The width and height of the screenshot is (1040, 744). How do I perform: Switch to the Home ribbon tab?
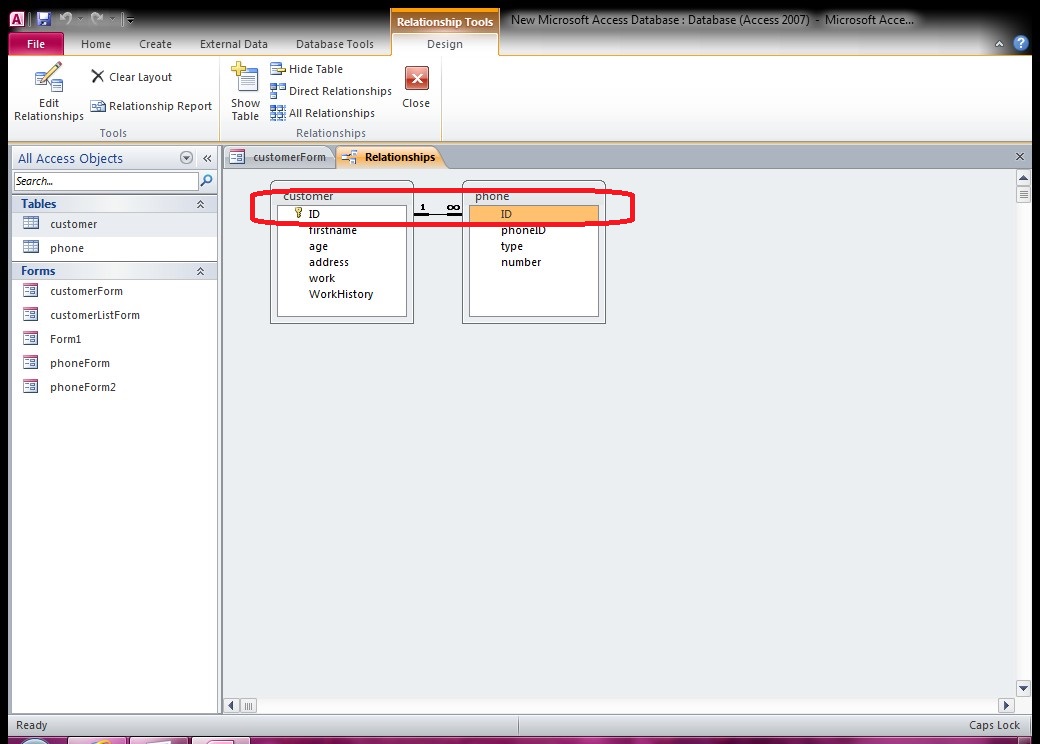tap(96, 44)
